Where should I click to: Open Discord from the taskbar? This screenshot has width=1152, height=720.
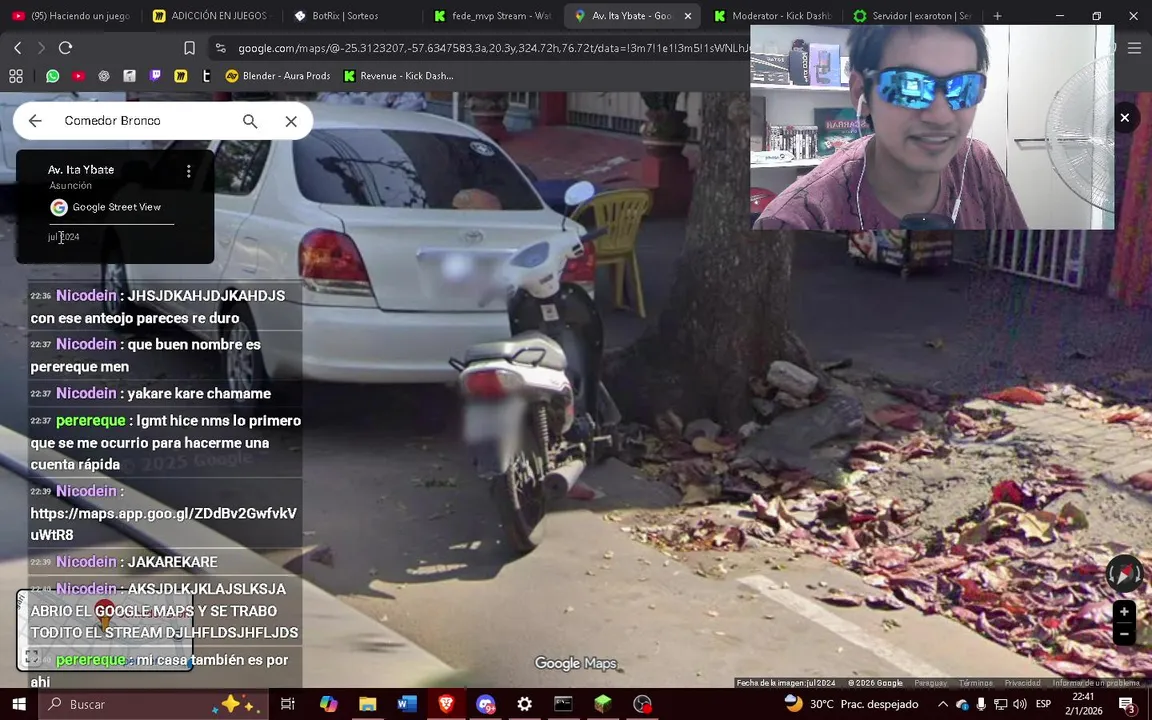click(485, 704)
